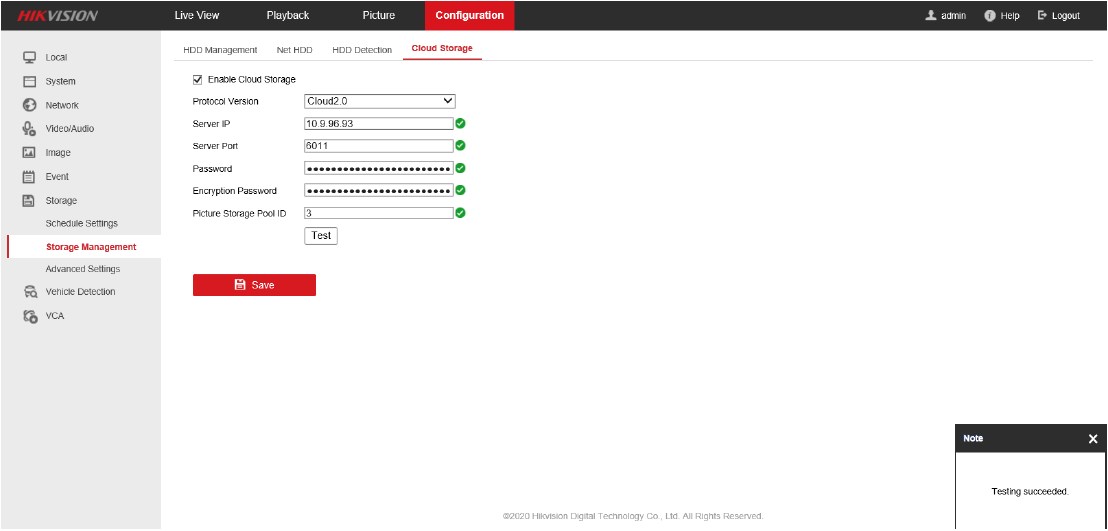1108x531 pixels.
Task: Open the Playback tab
Action: (x=287, y=16)
